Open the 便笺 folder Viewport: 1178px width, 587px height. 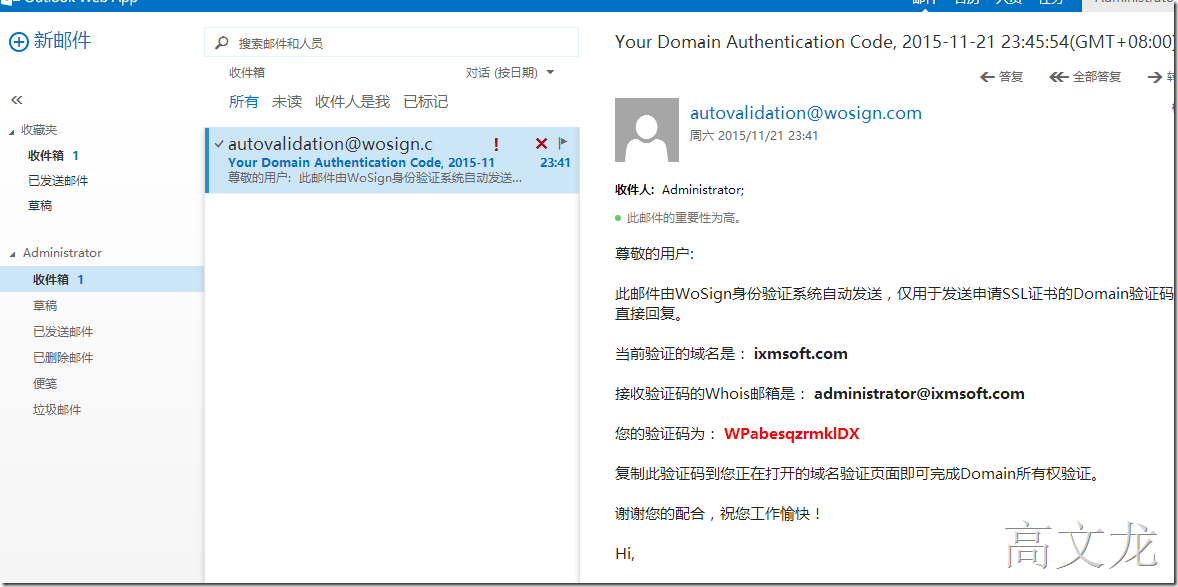45,383
